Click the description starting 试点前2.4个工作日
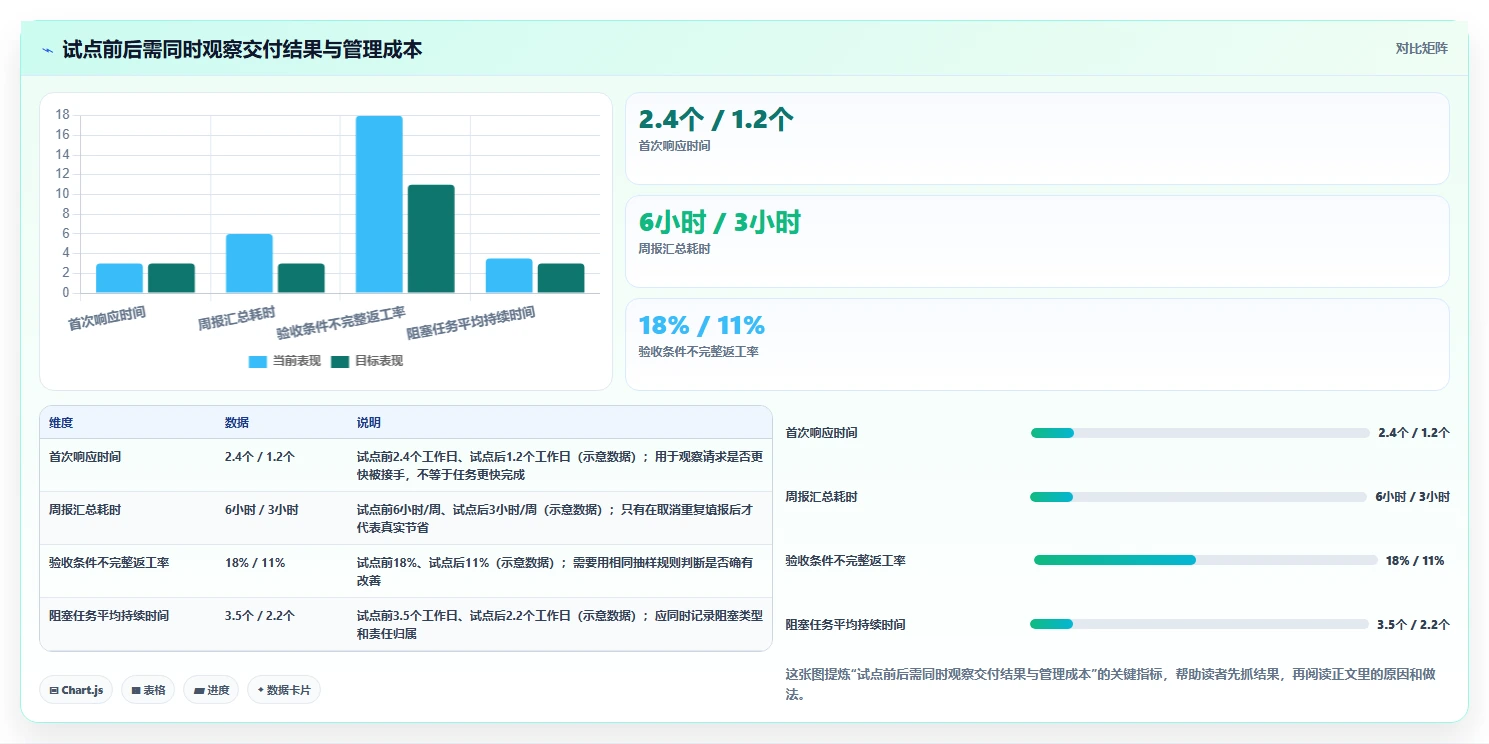This screenshot has width=1489, height=744. point(560,465)
